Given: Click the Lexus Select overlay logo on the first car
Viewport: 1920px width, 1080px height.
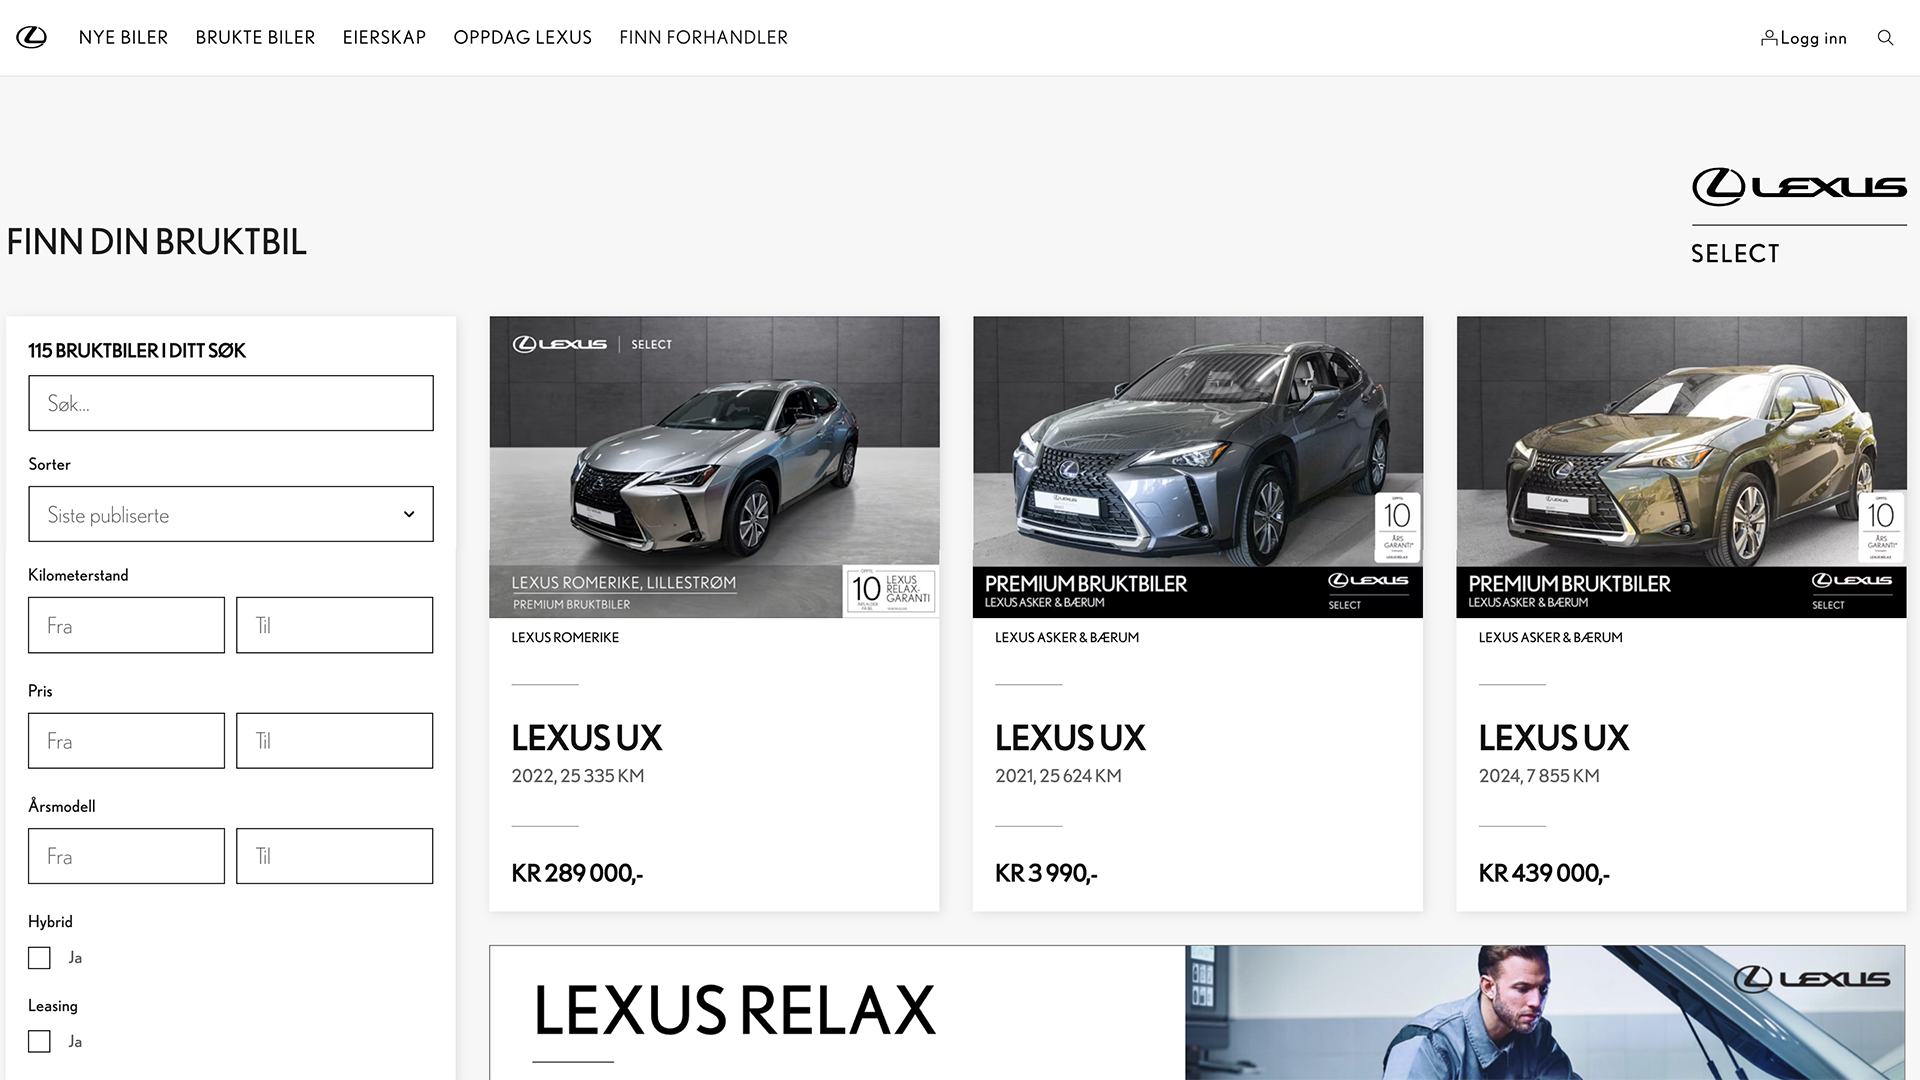Looking at the screenshot, I should point(592,344).
